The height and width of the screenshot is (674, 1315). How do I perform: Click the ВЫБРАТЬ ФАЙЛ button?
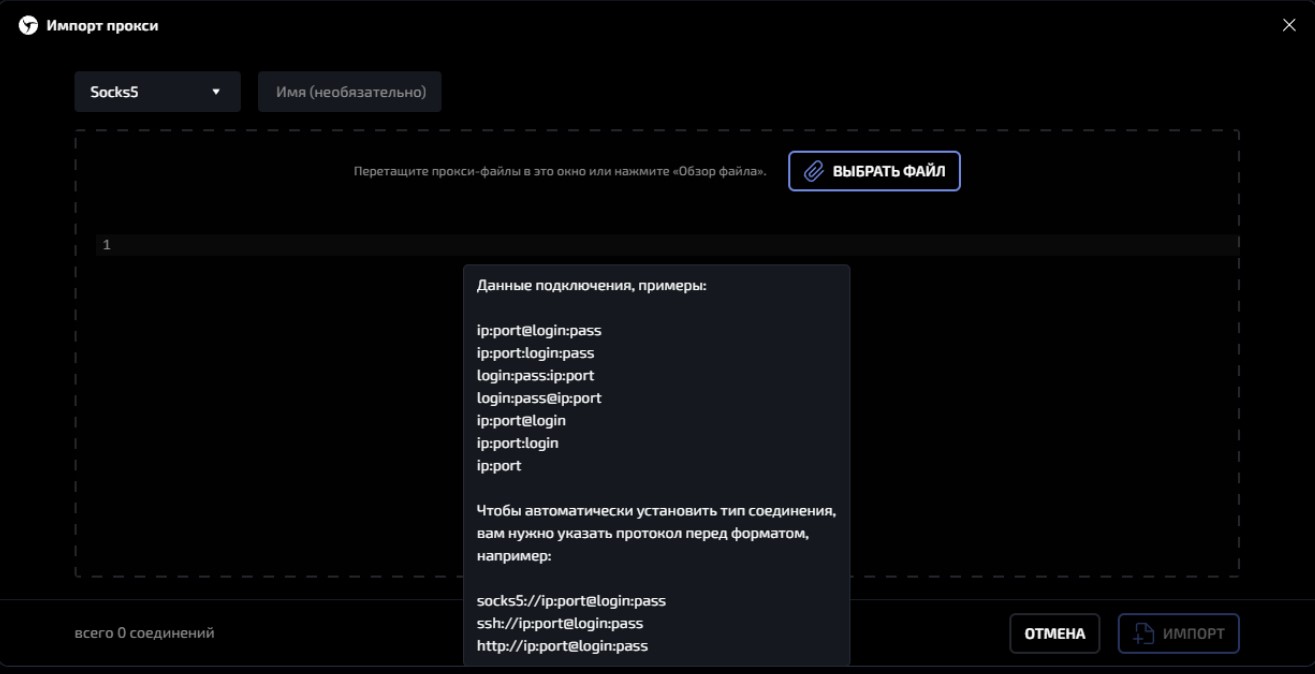point(874,171)
